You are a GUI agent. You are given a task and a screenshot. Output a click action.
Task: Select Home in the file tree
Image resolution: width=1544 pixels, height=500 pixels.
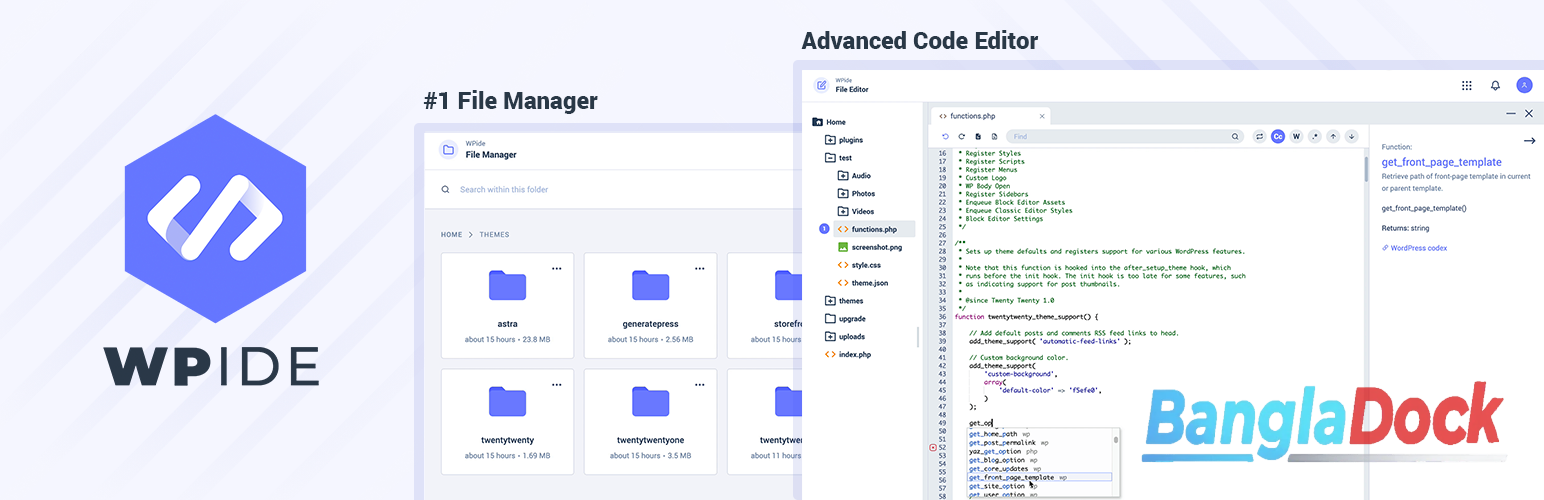tap(829, 122)
